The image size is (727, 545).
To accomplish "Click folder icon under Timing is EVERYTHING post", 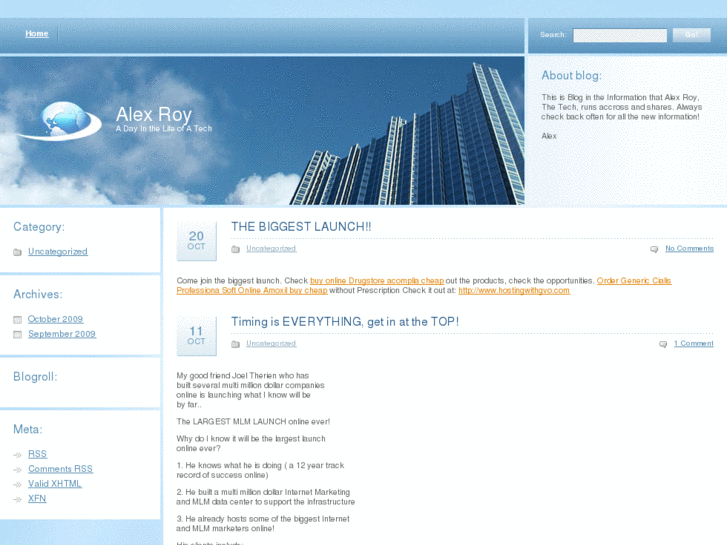I will [x=236, y=344].
